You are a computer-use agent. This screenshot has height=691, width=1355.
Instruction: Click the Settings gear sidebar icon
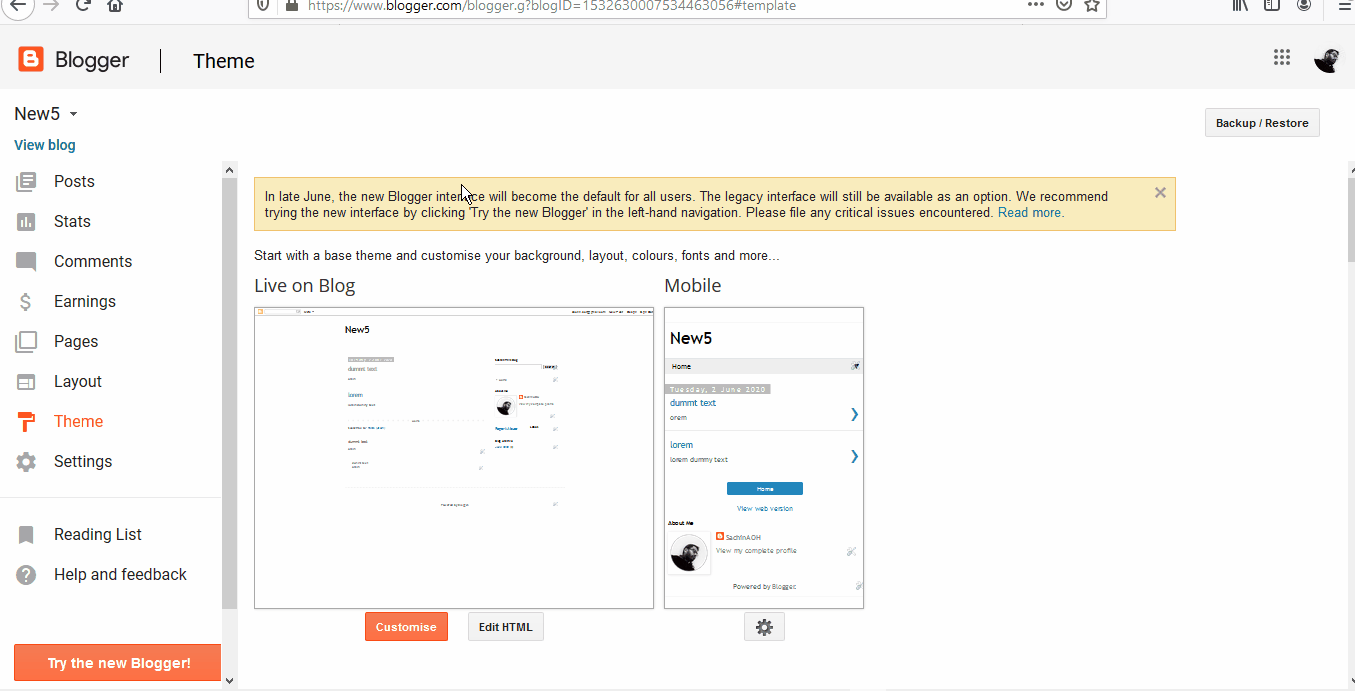click(26, 462)
